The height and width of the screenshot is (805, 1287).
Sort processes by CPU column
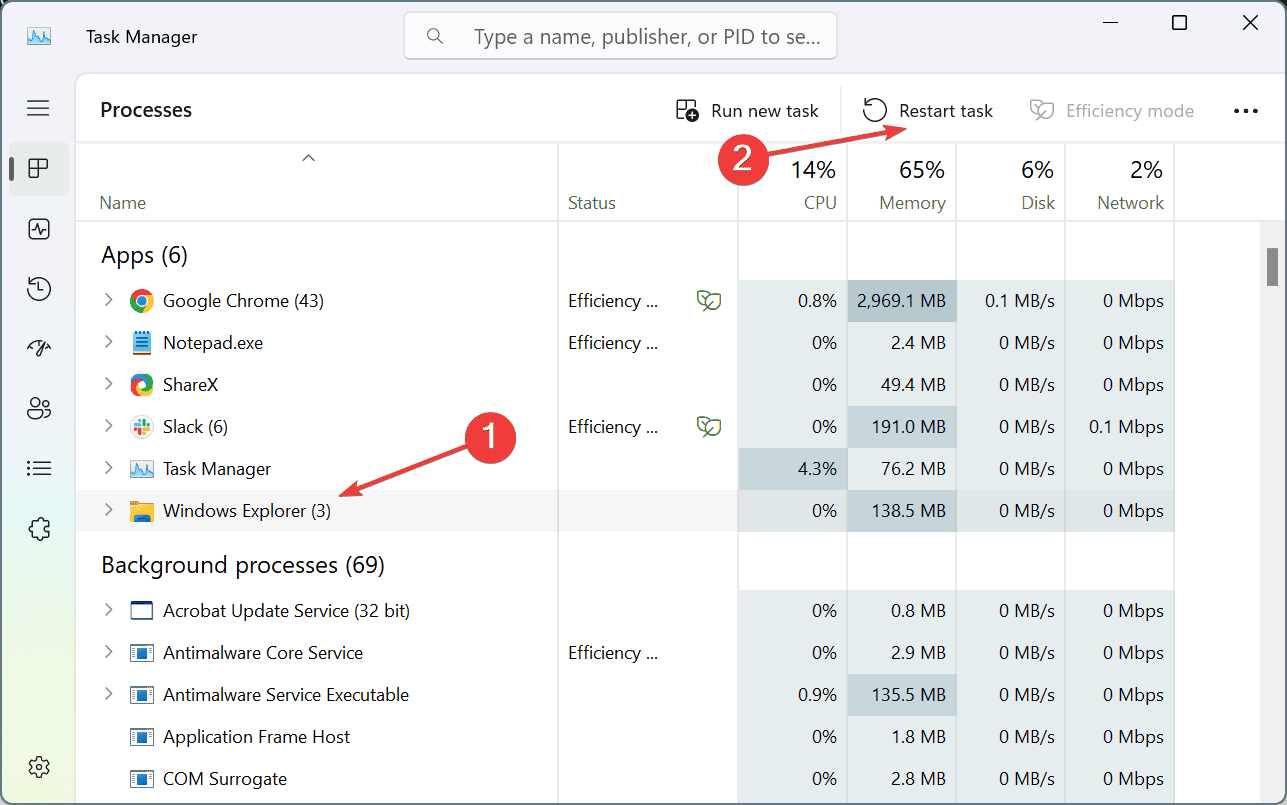793,182
